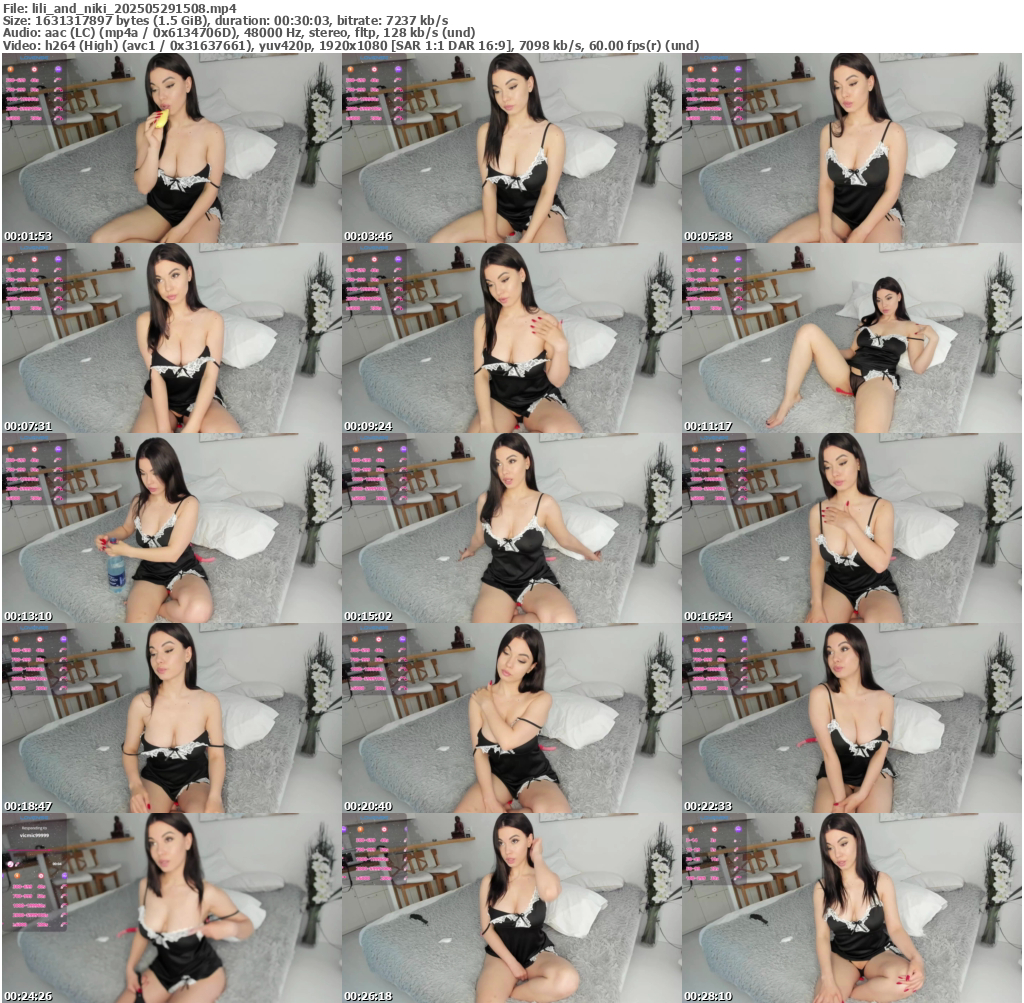This screenshot has width=1024, height=1003.
Task: Open the thumbnail at 00:13:10
Action: (x=171, y=528)
